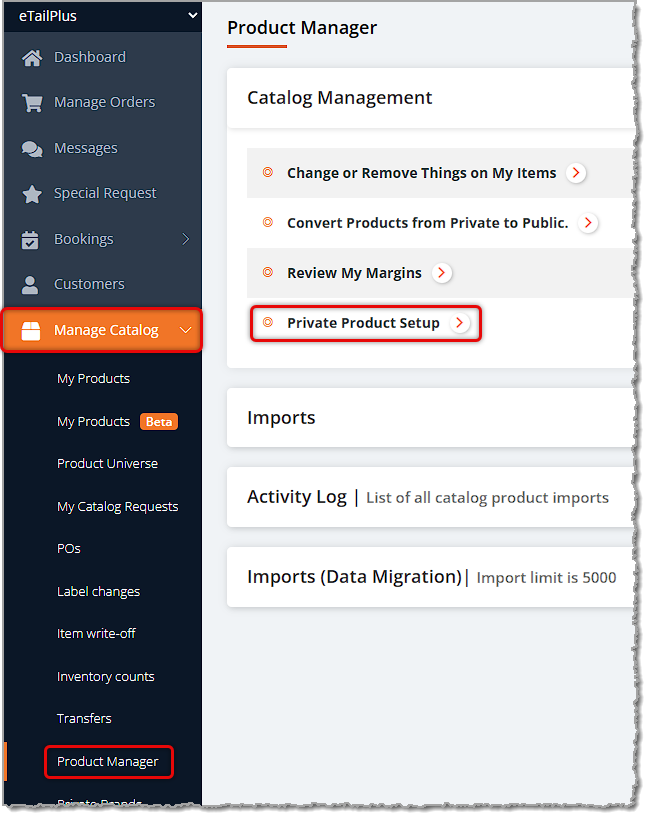
Task: Click bullet icon before Review My Margins
Action: click(268, 272)
